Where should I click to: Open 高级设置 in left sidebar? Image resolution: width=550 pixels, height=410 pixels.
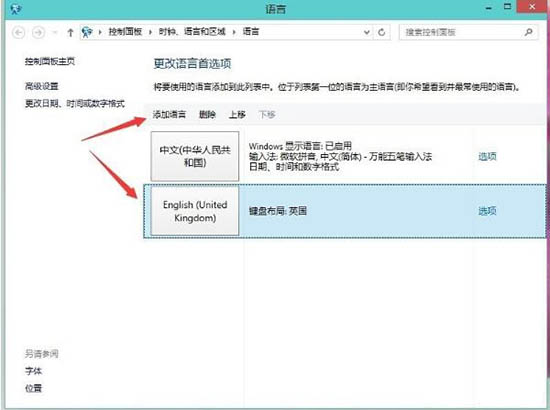point(41,86)
